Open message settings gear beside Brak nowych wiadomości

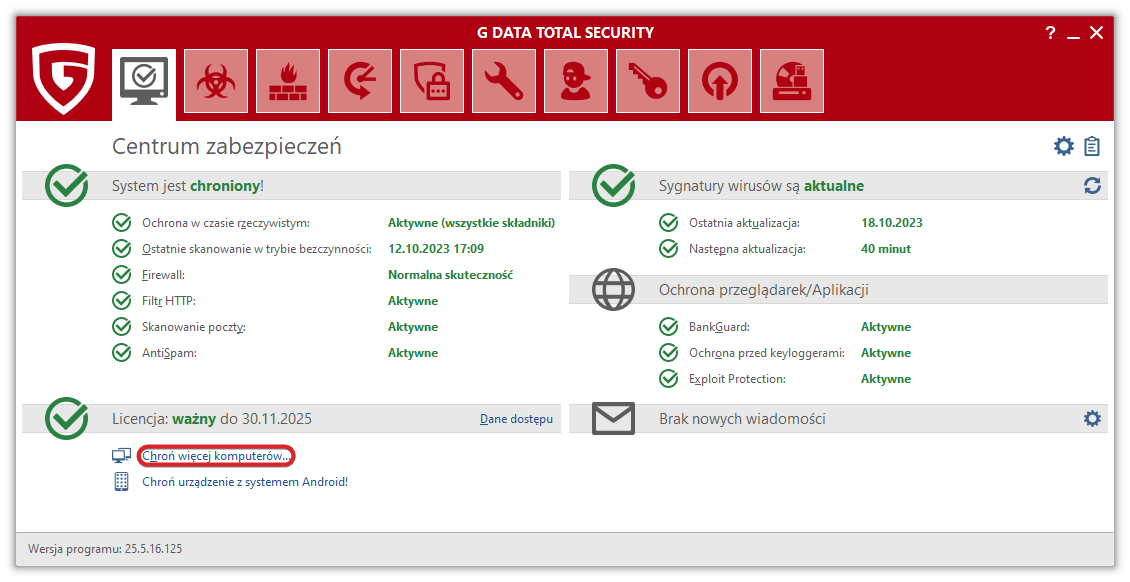click(1093, 418)
